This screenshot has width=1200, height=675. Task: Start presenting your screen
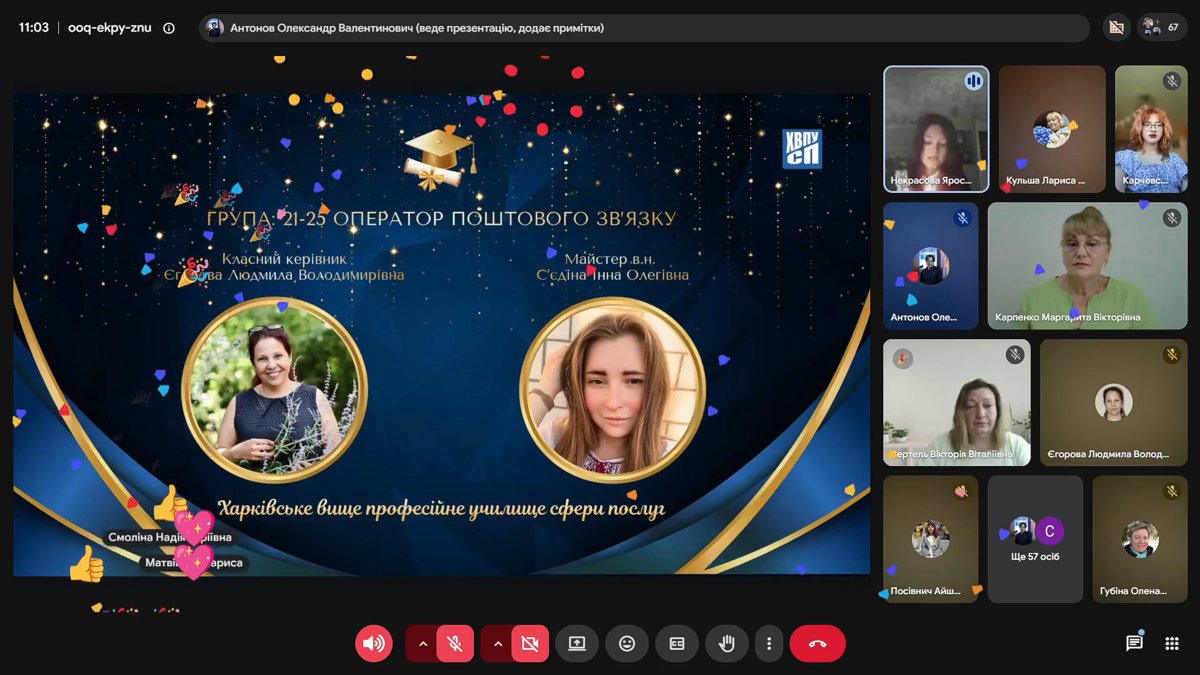577,644
